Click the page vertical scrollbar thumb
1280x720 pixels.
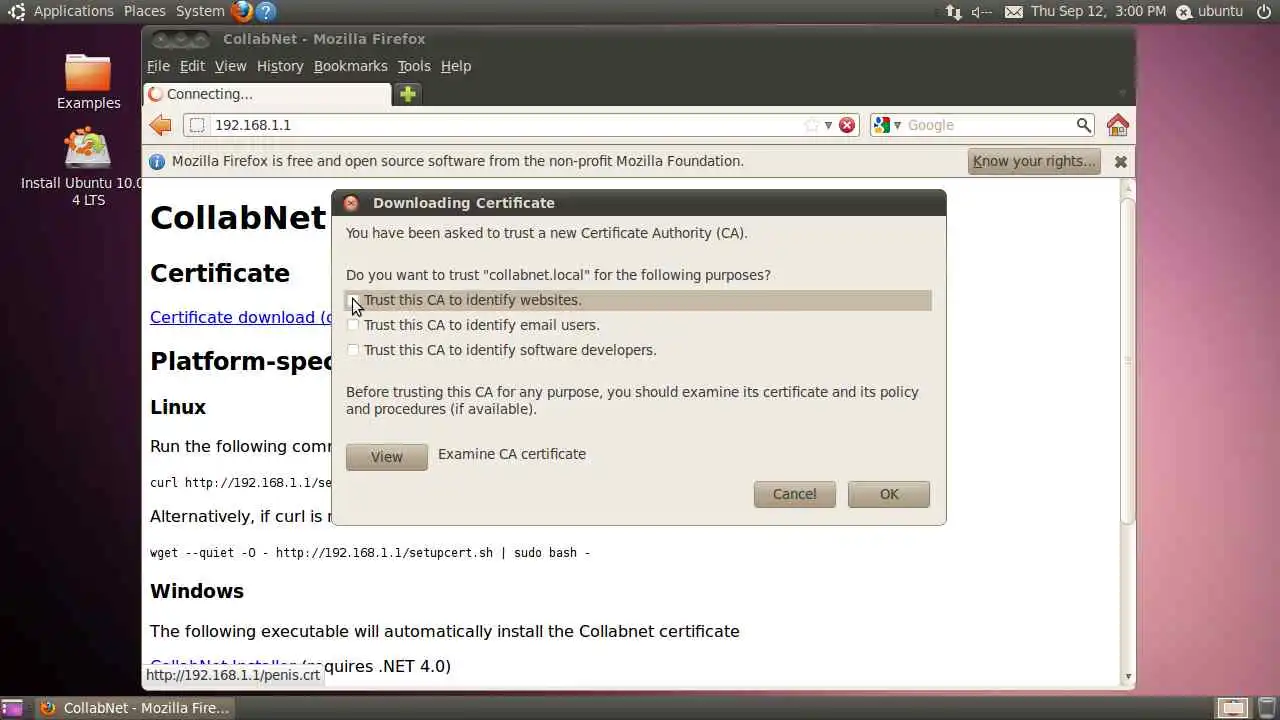pos(1128,360)
